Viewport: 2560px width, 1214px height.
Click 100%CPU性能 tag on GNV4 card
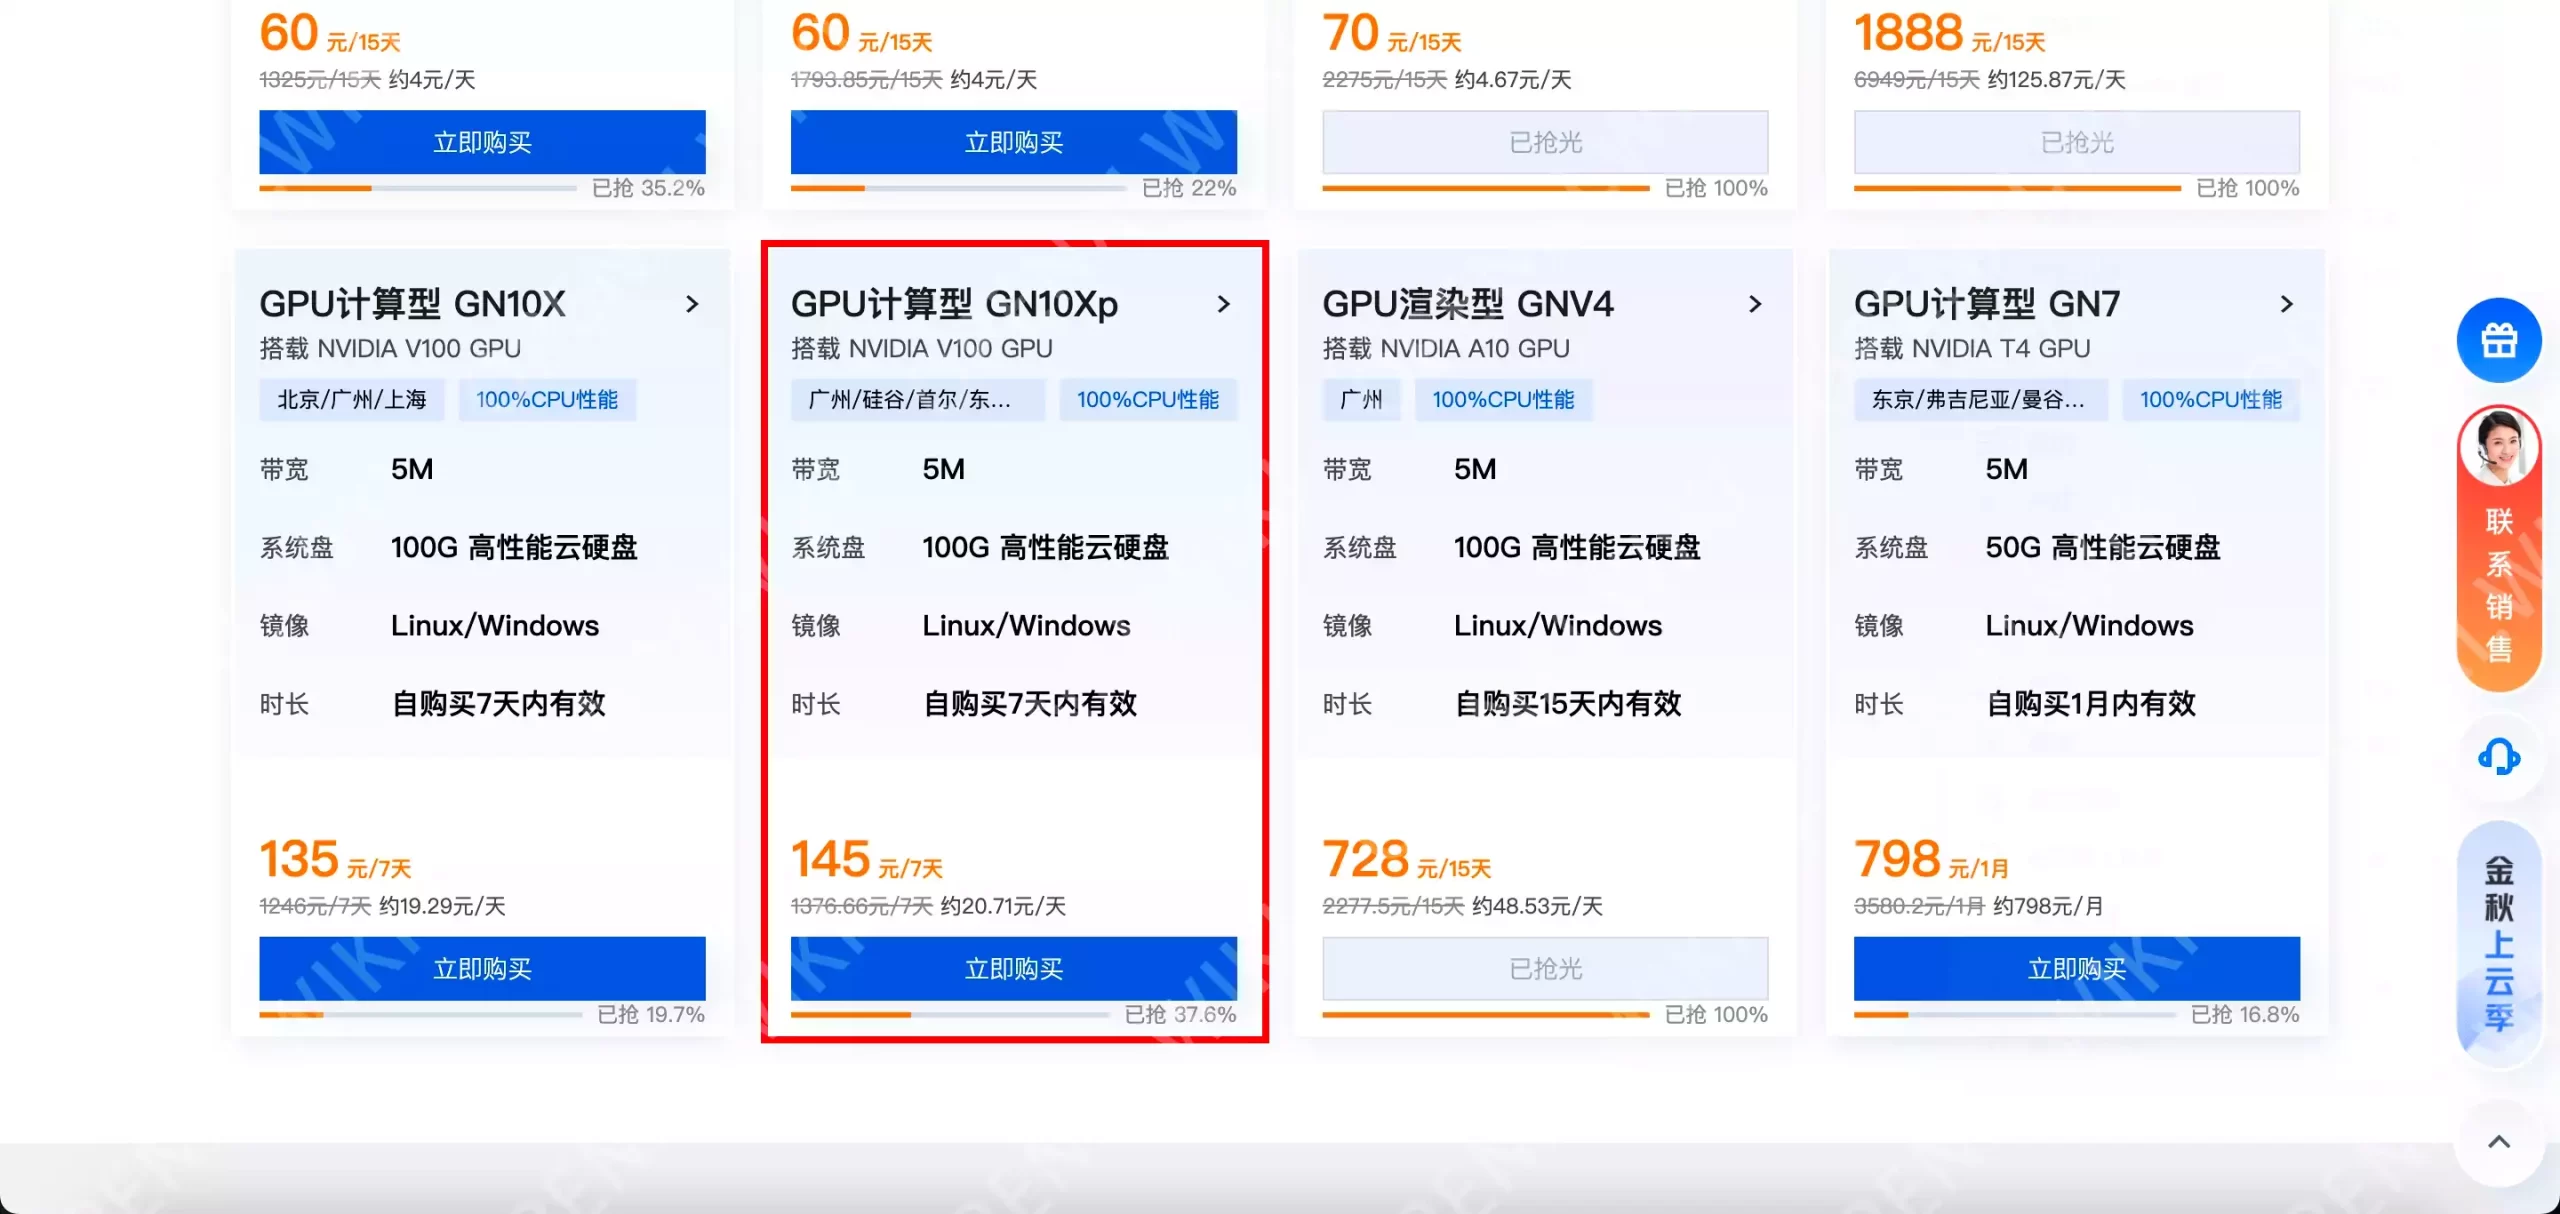coord(1503,400)
